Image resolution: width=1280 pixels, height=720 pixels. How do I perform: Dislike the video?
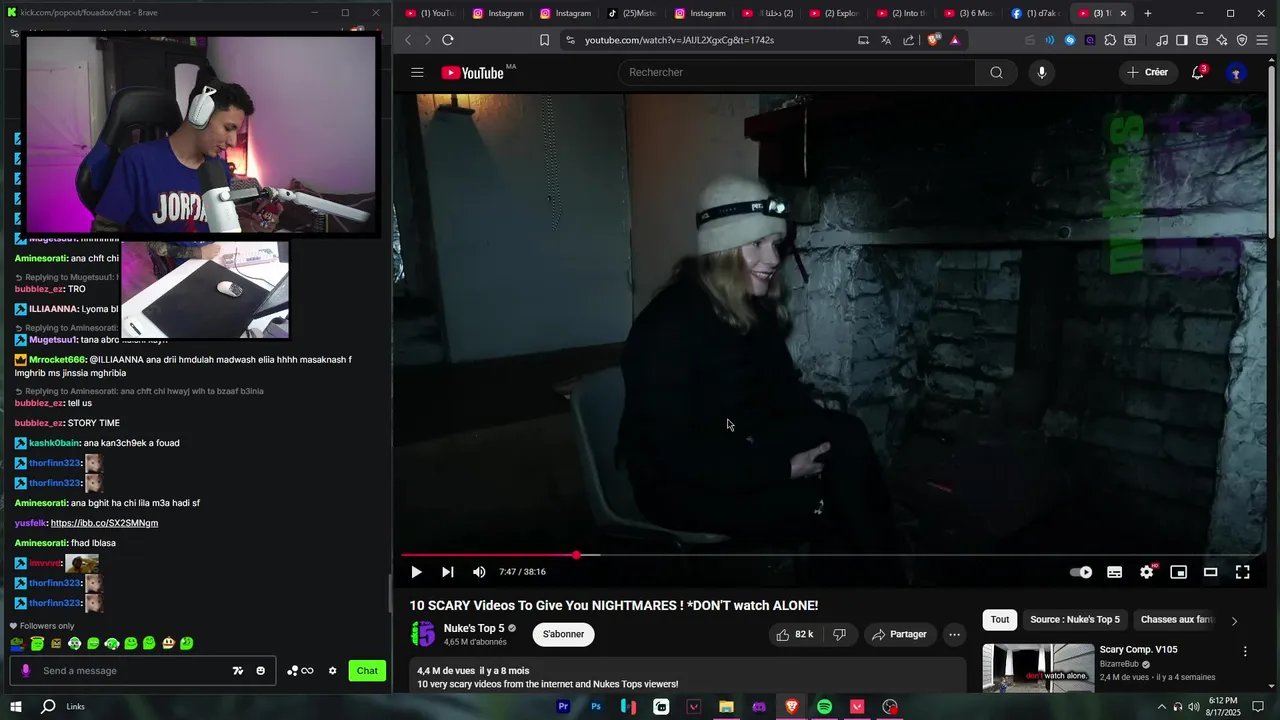840,634
